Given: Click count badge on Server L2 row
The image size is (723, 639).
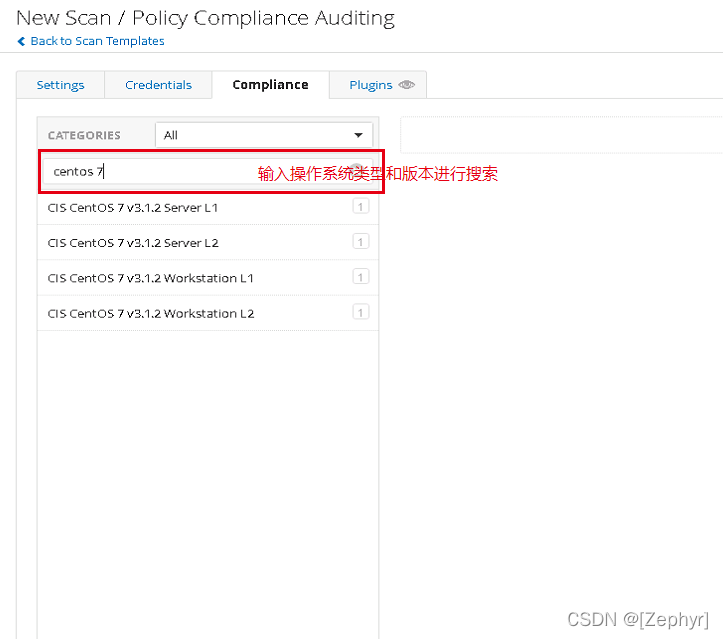Looking at the screenshot, I should [361, 242].
